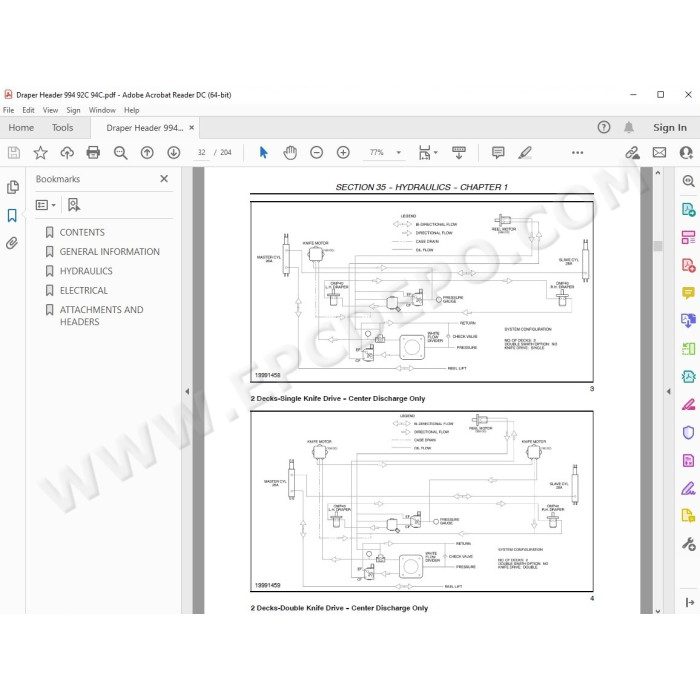This screenshot has width=700, height=700.
Task: Close the Bookmarks panel
Action: pyautogui.click(x=164, y=179)
